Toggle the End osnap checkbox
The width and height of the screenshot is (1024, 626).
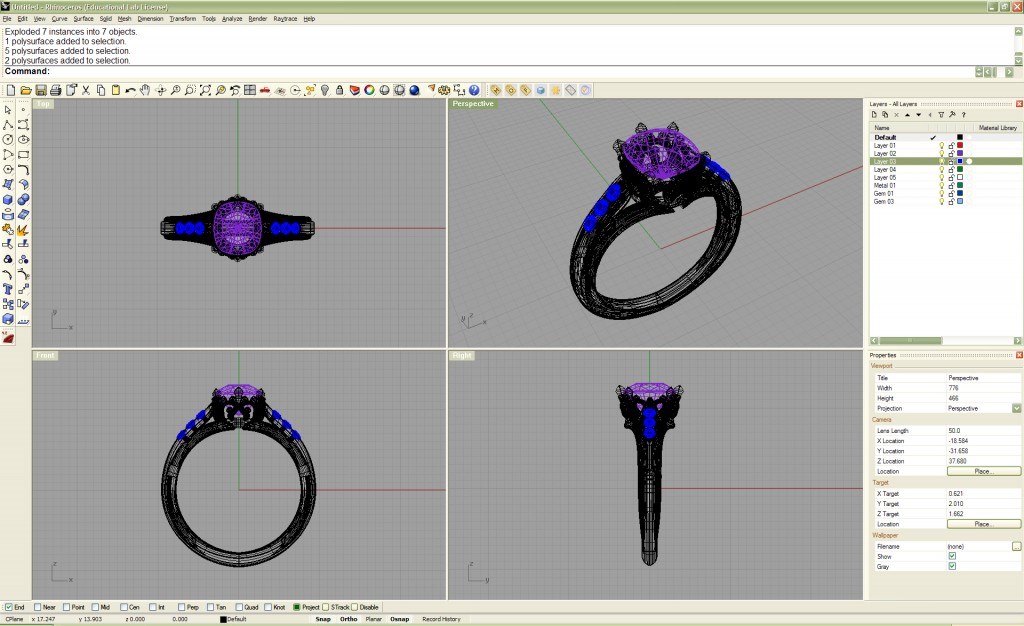[x=9, y=607]
